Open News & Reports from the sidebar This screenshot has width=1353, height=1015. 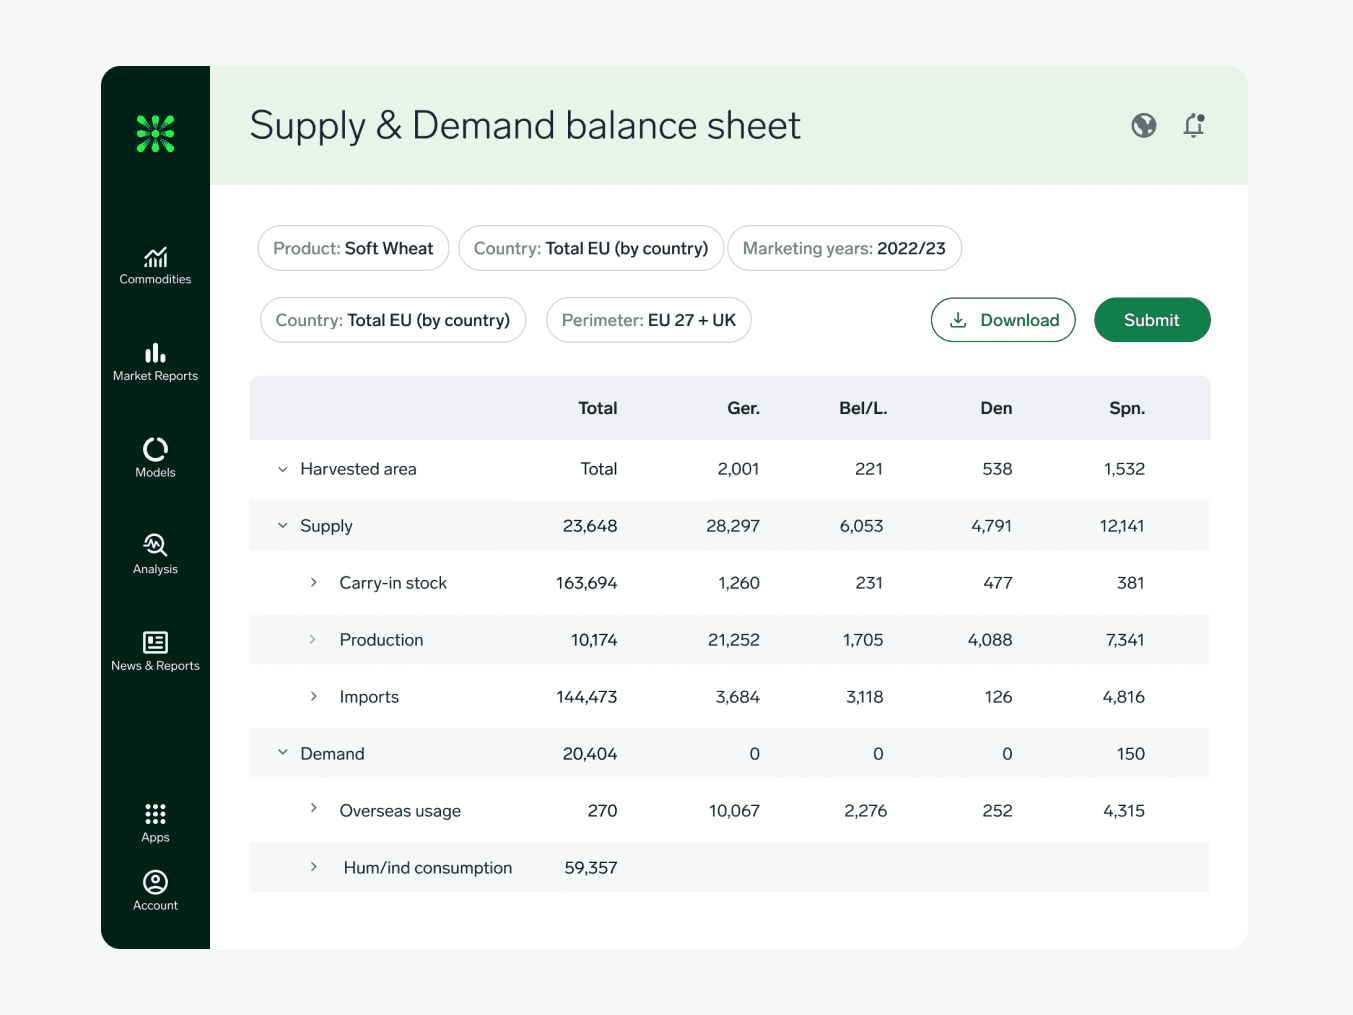[x=155, y=650]
